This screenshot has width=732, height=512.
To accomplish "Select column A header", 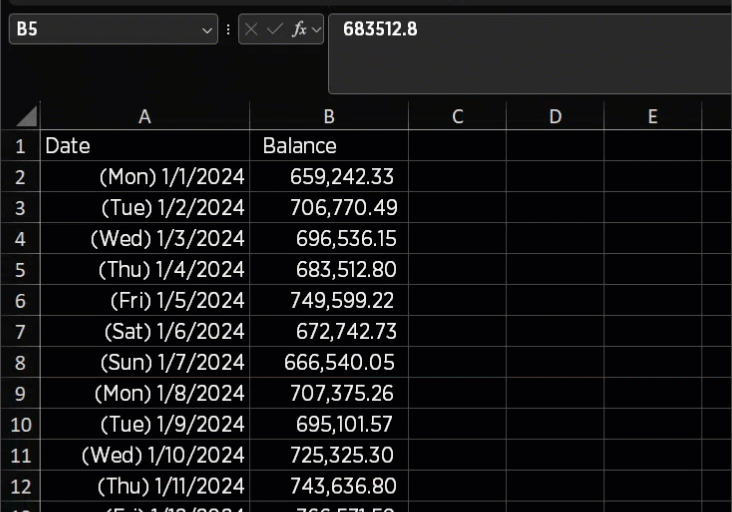I will click(144, 116).
